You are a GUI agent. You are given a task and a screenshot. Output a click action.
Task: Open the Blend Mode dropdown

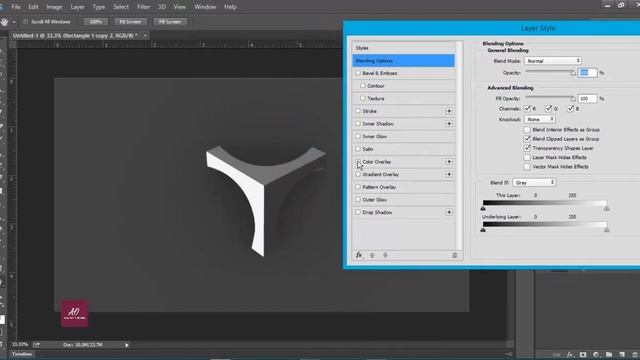coord(553,61)
